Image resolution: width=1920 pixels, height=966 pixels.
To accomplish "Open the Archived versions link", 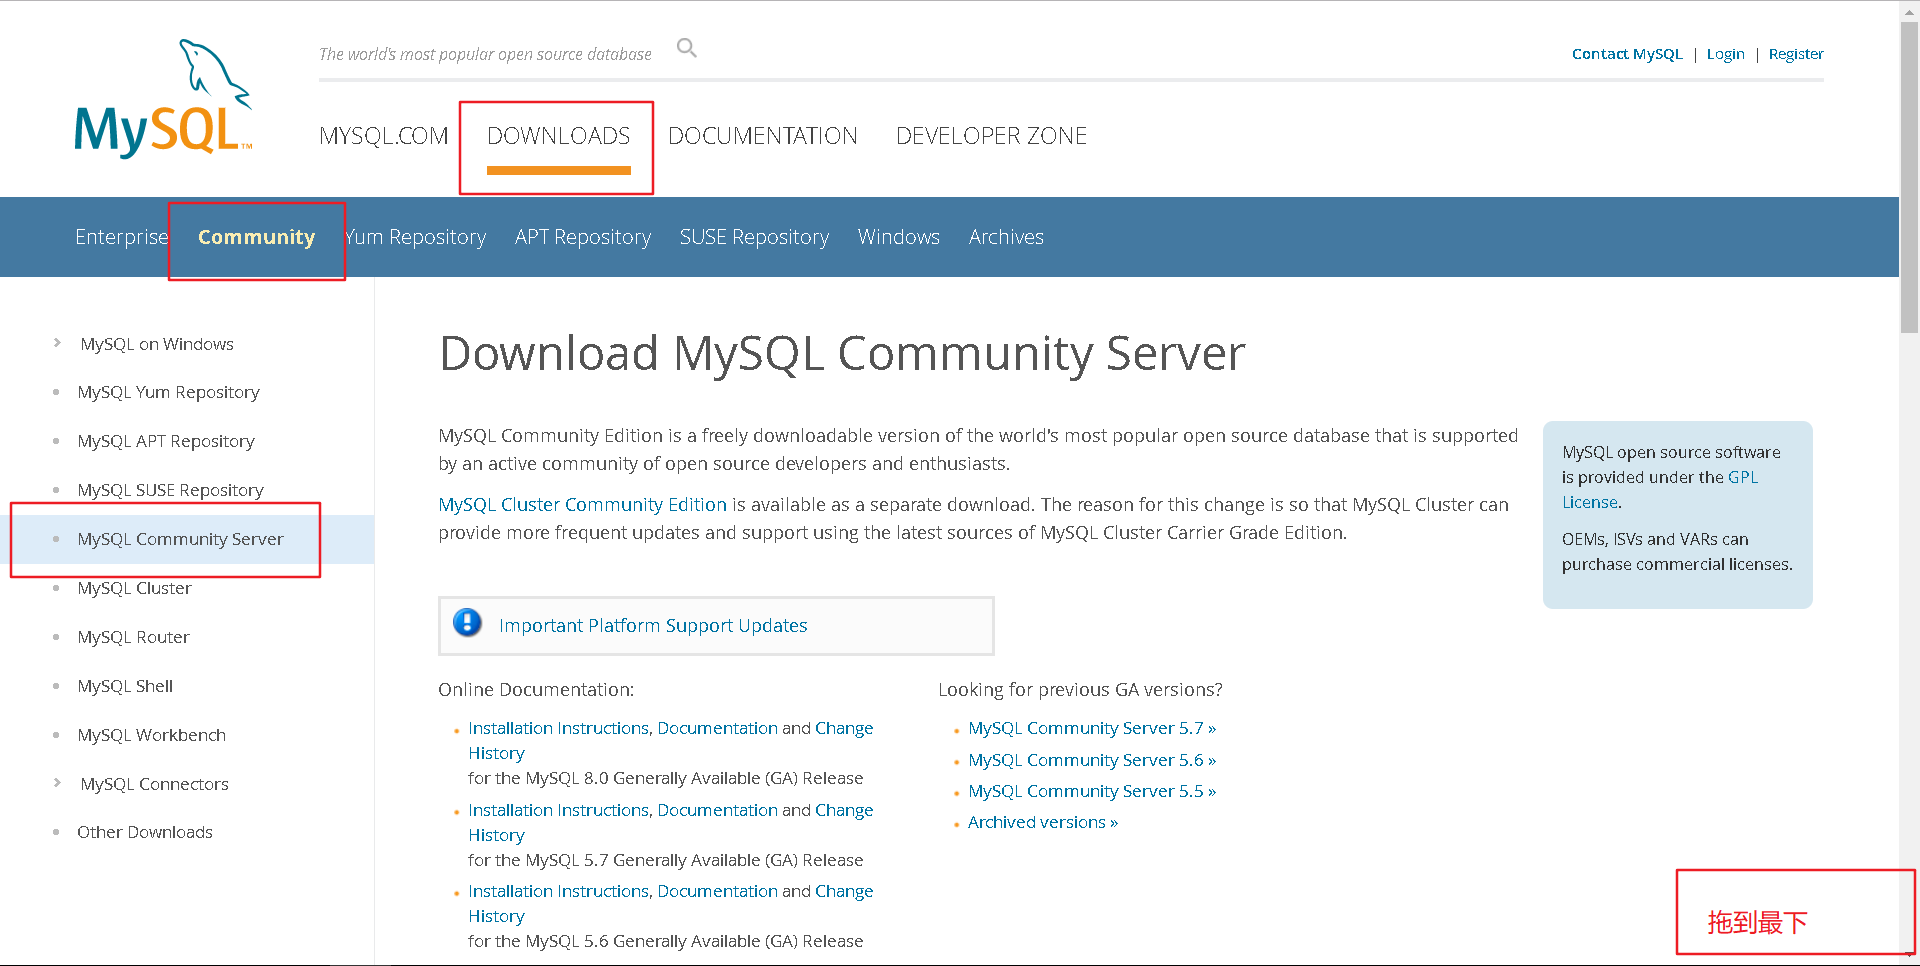I will pos(1043,822).
